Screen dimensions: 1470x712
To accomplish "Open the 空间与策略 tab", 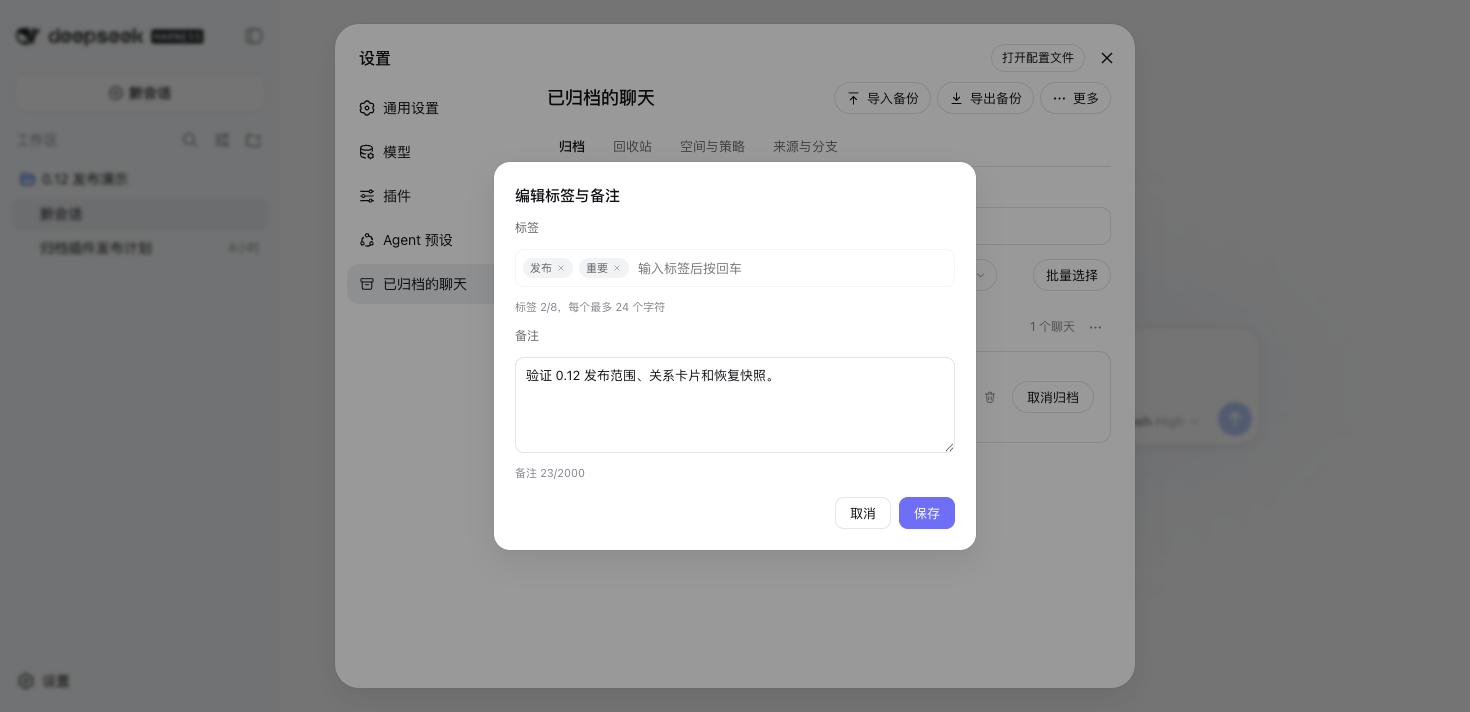I will 712,146.
